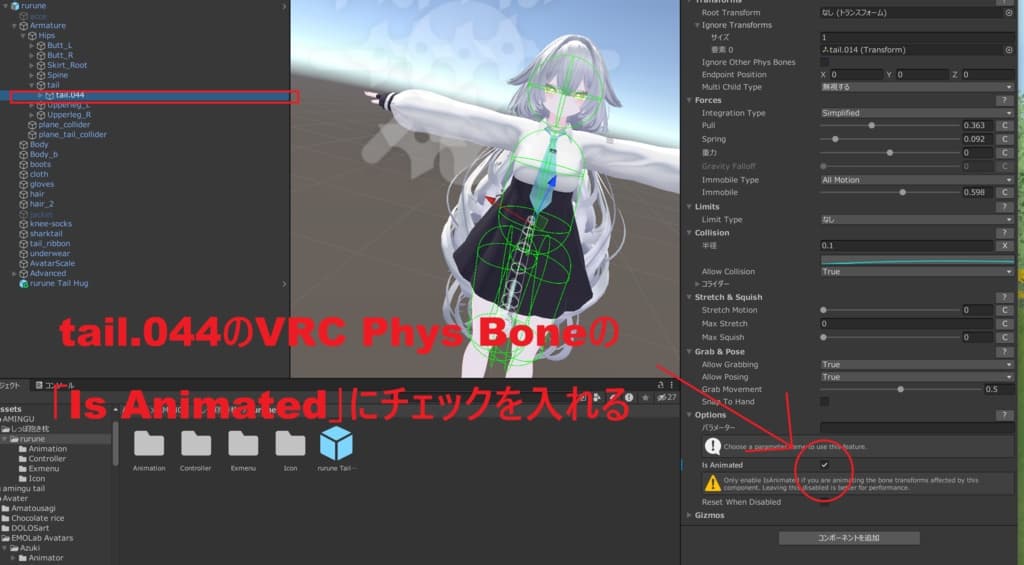Click the gloves object cube icon
Screen dimensions: 1024x565
24,184
